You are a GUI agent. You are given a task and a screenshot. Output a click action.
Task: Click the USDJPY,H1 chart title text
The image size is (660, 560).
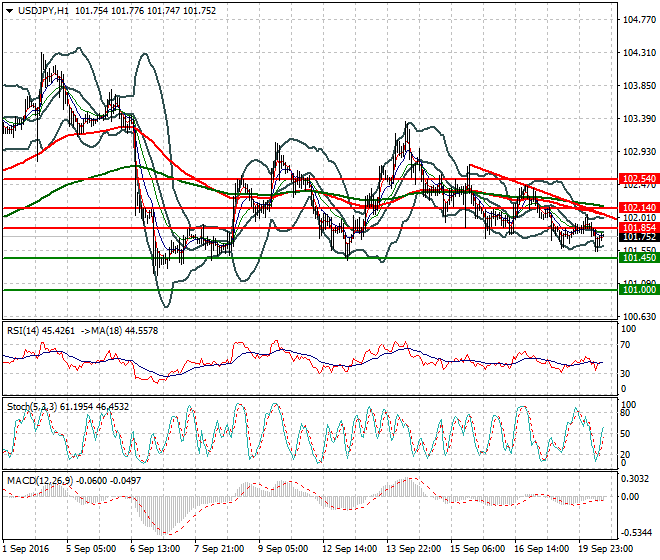(43, 9)
